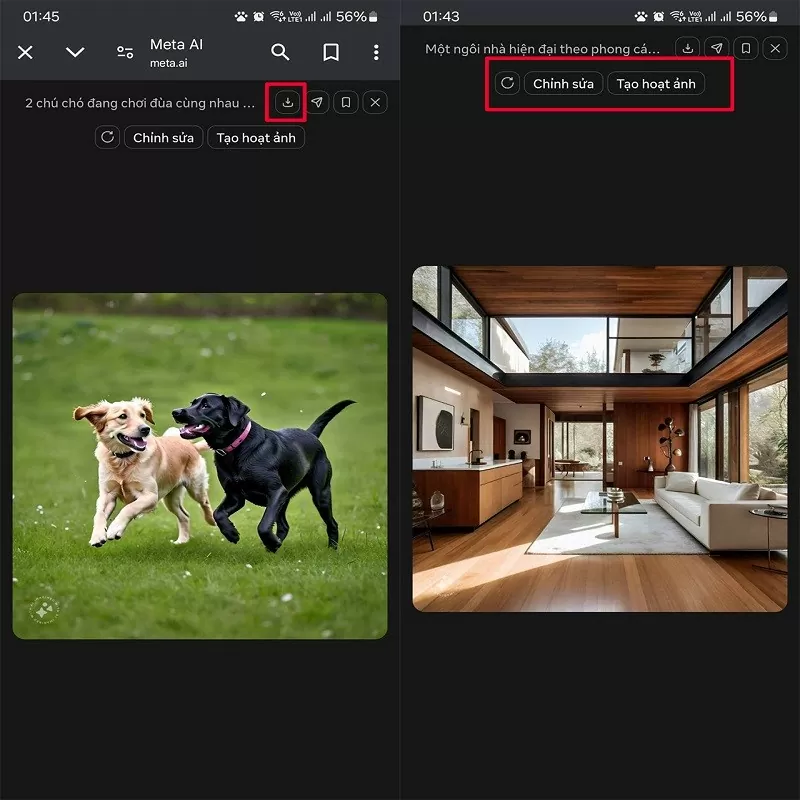Tap the download icon for the modern house image

688,47
